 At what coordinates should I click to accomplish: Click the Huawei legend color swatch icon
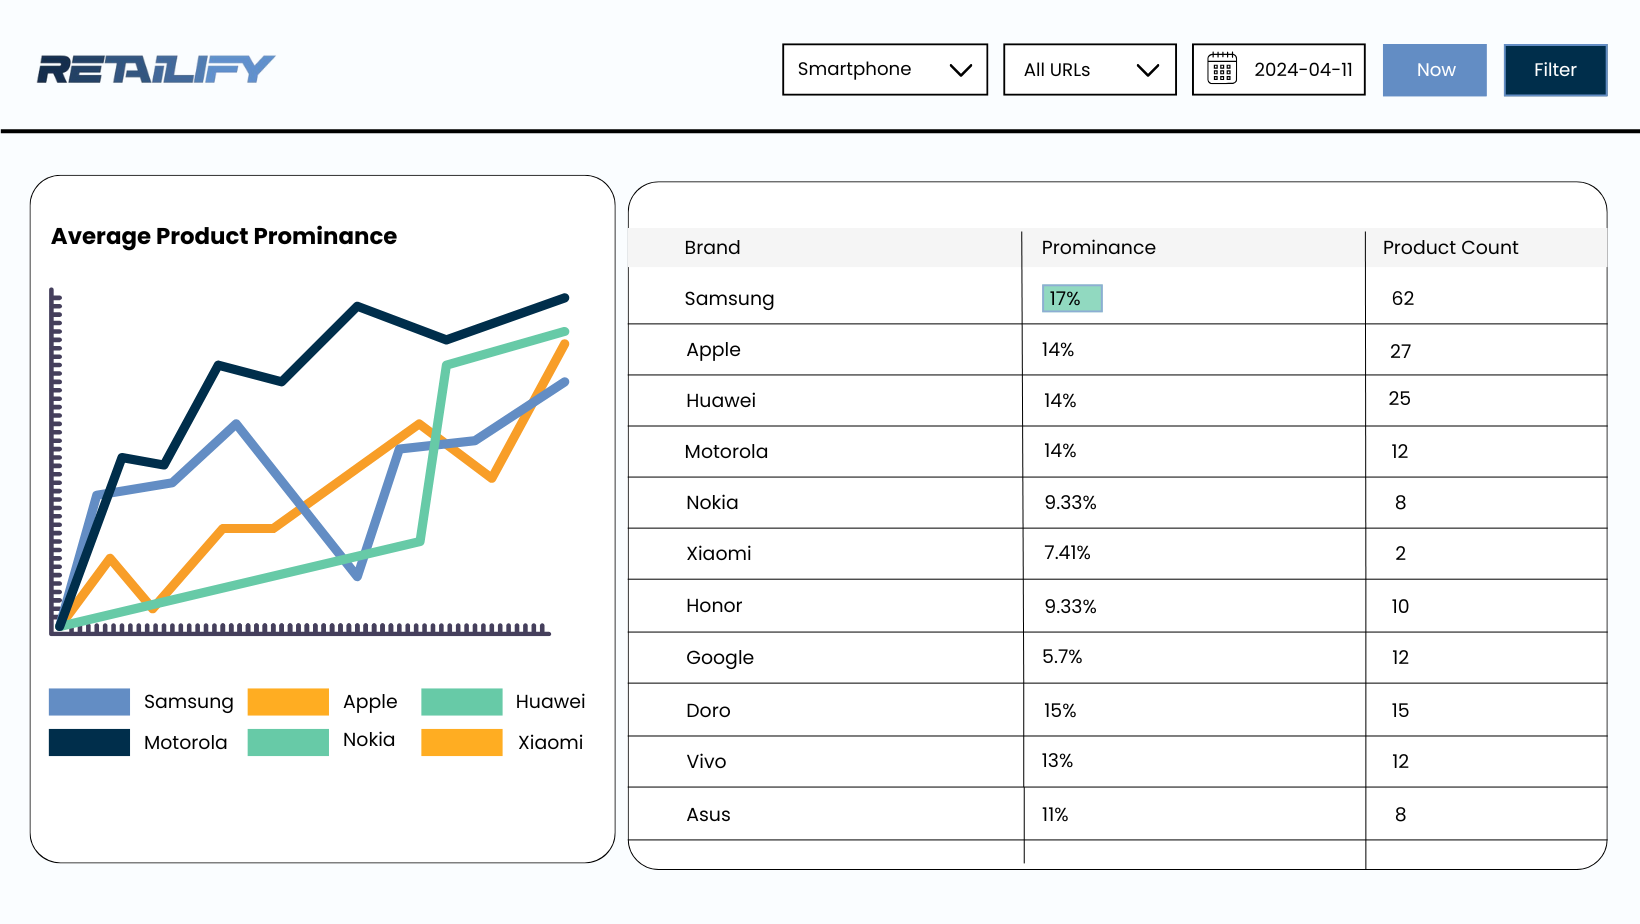click(x=462, y=701)
